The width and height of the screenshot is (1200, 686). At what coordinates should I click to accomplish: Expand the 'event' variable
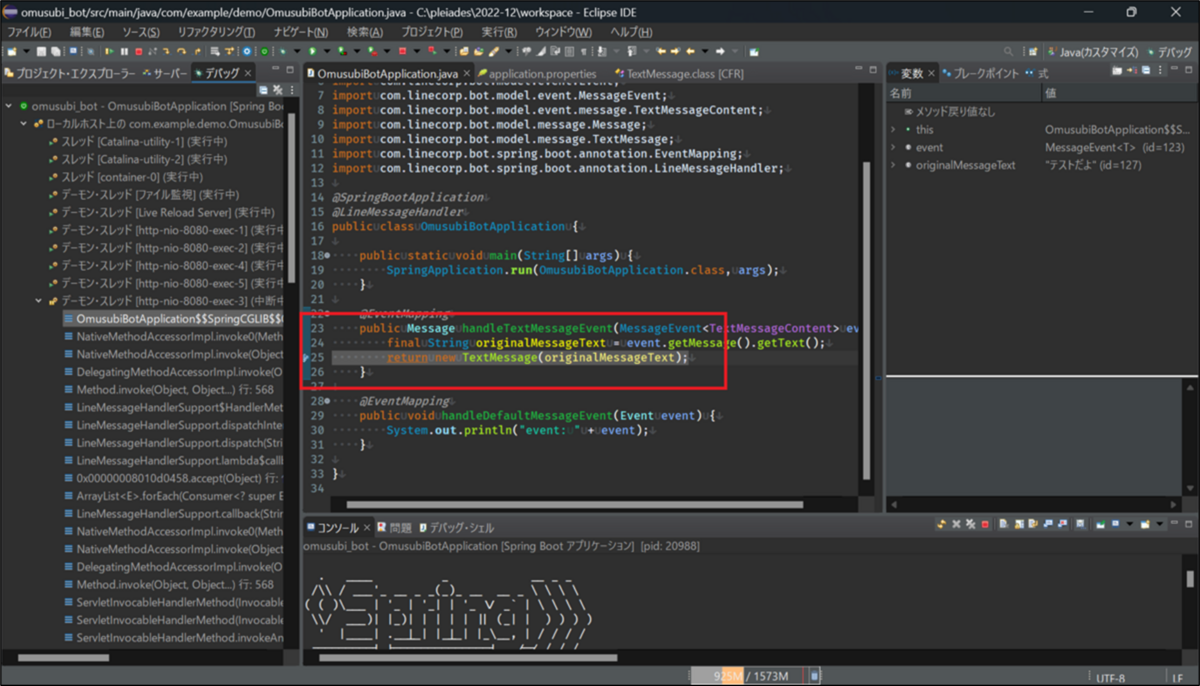tap(894, 147)
